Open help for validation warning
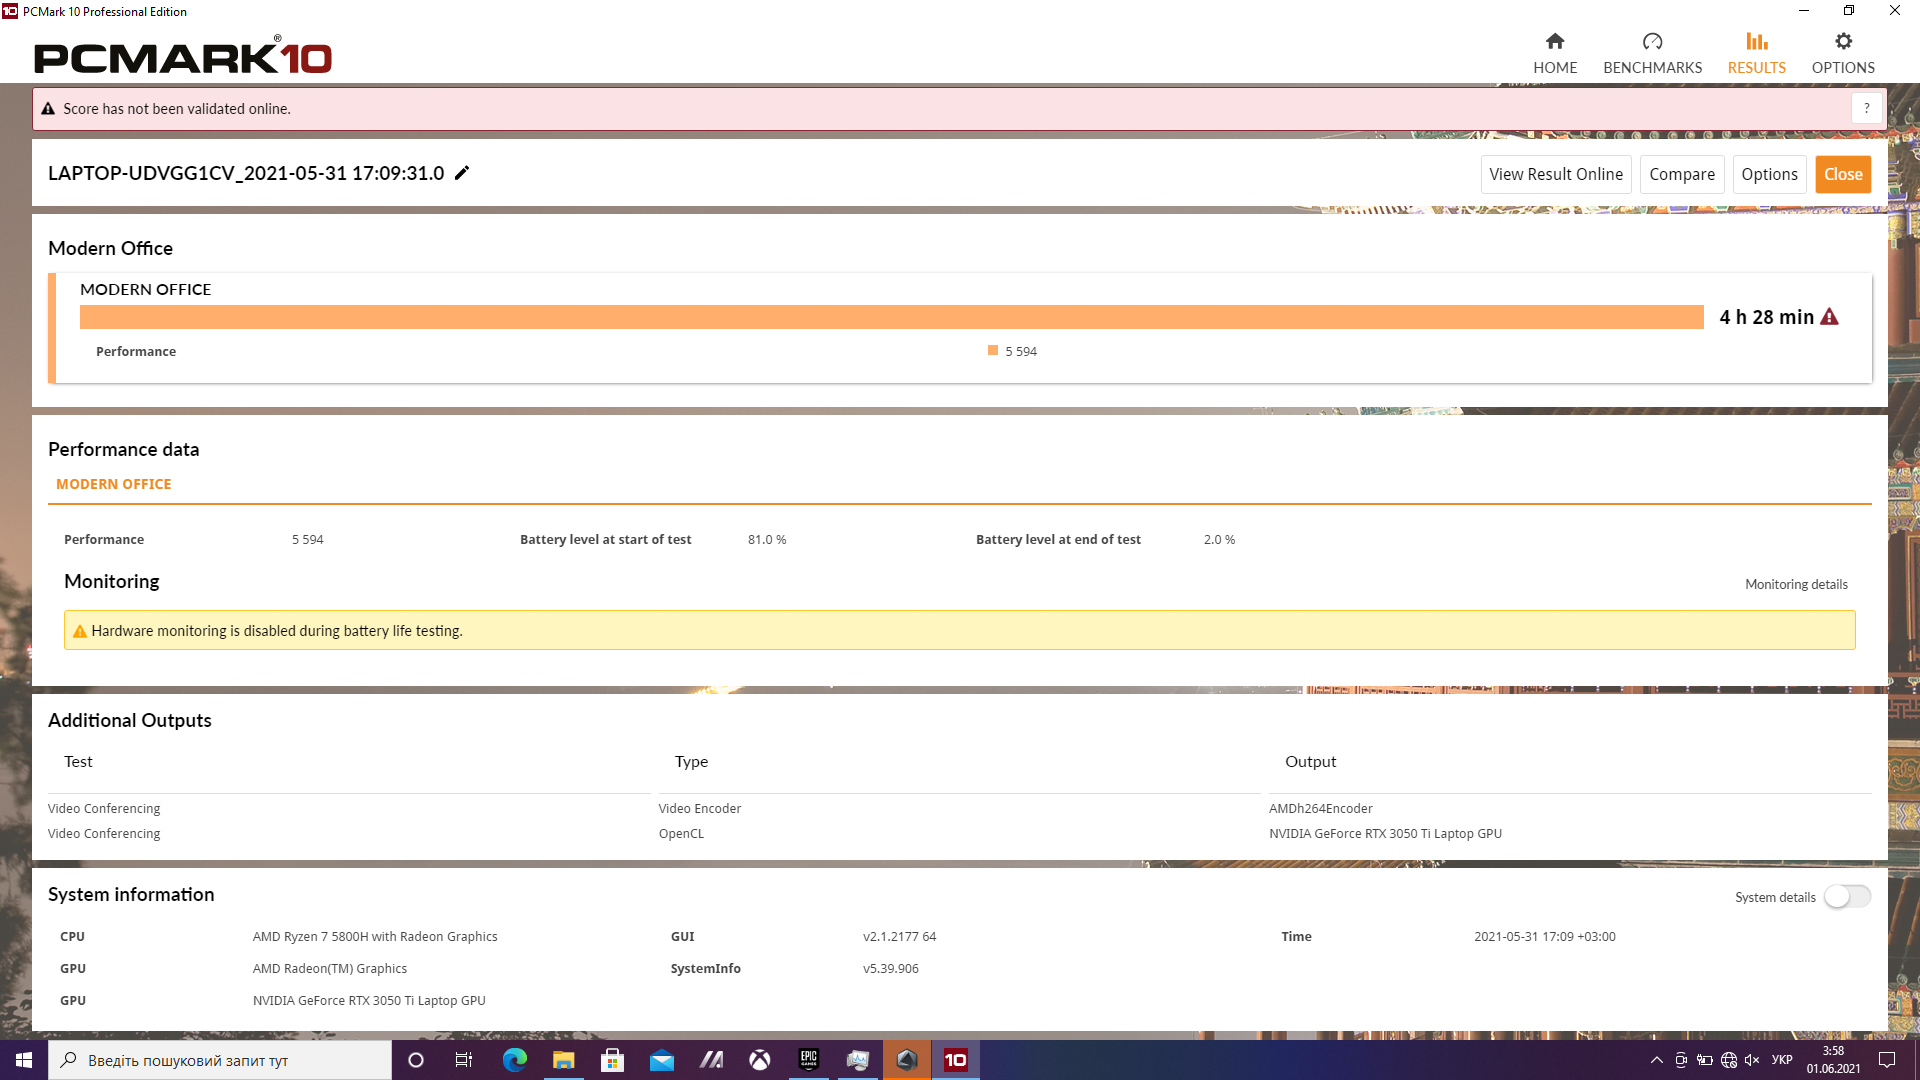The height and width of the screenshot is (1080, 1920). click(x=1866, y=108)
